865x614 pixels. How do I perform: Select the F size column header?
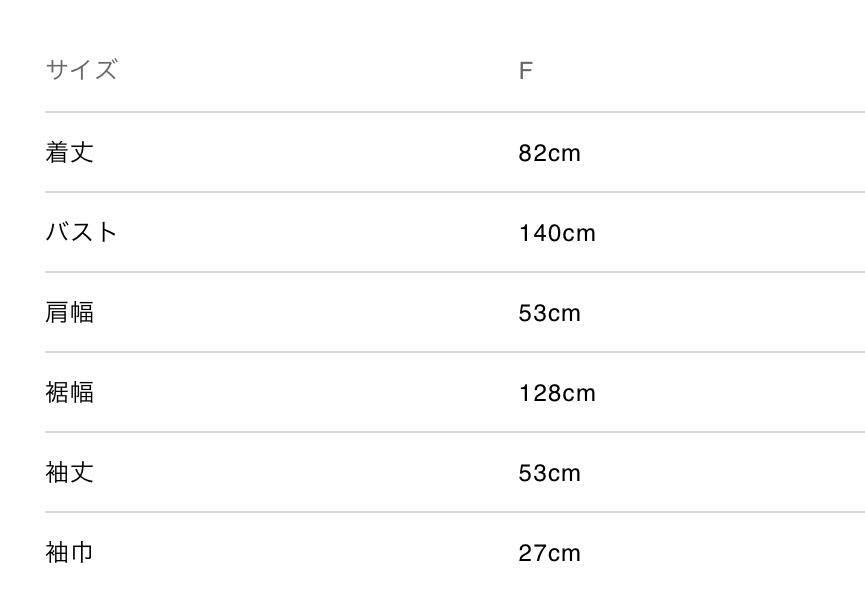pos(526,71)
